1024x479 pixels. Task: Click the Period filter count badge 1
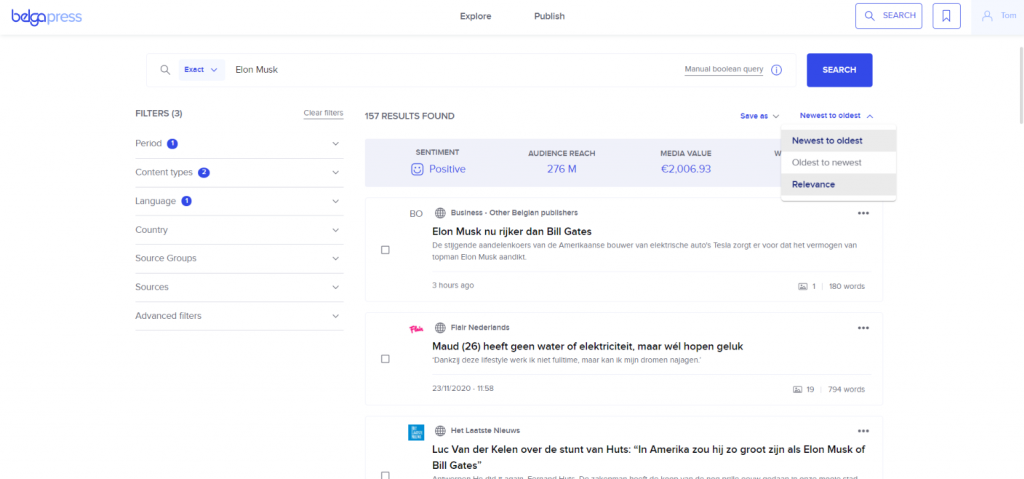pyautogui.click(x=172, y=144)
